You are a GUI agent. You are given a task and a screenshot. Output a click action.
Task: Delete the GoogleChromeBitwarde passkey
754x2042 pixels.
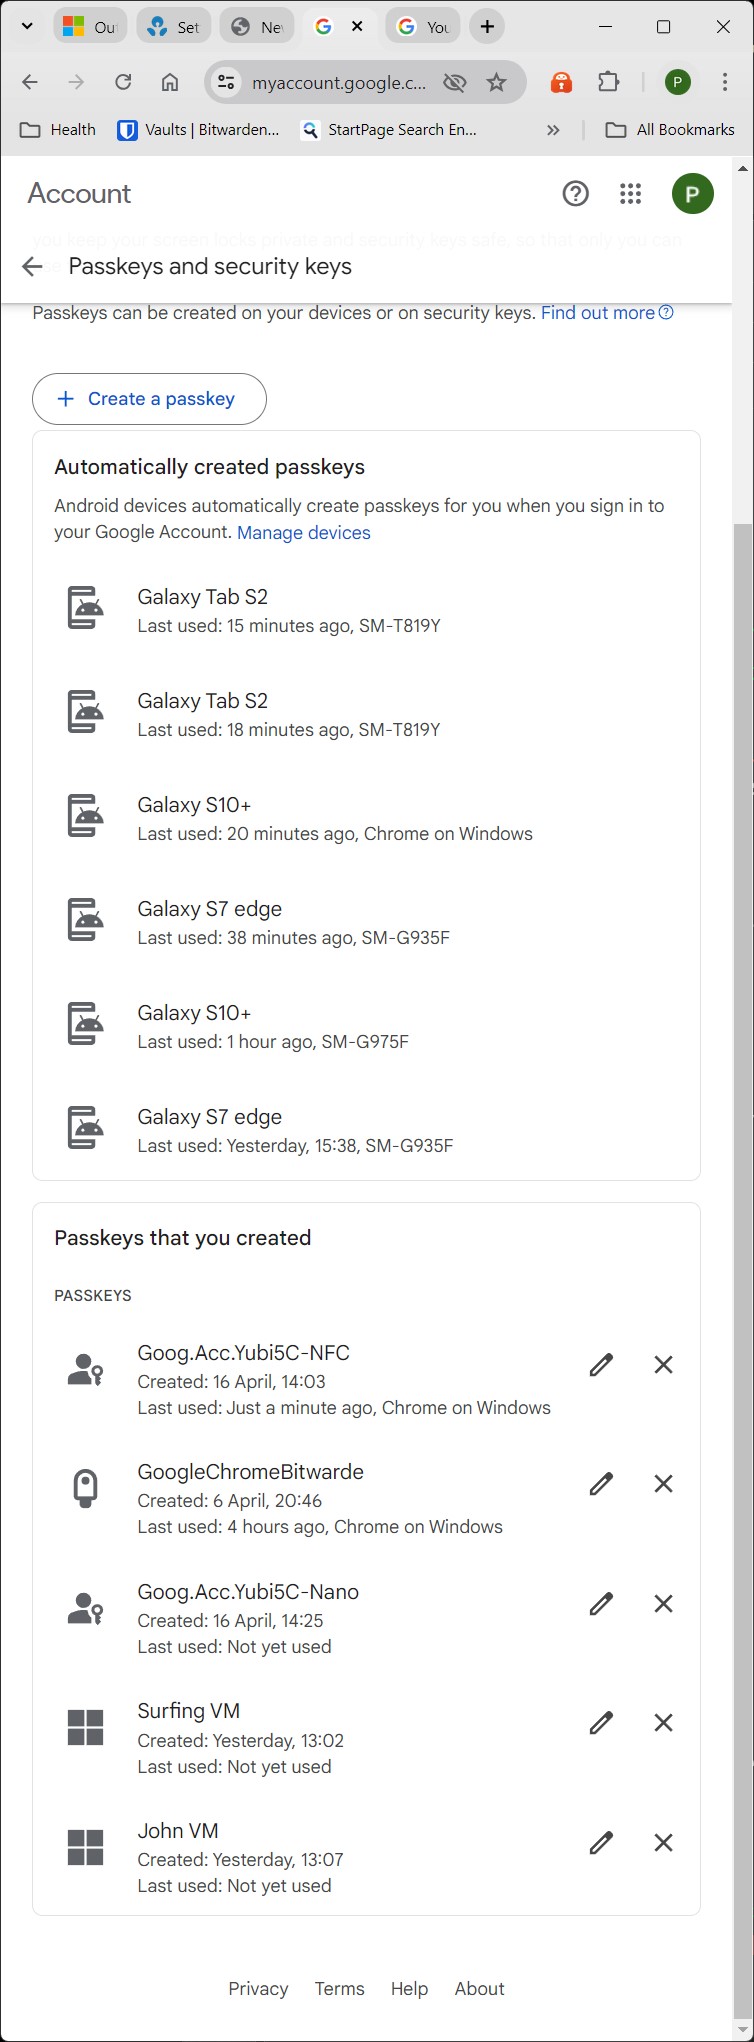click(x=663, y=1484)
